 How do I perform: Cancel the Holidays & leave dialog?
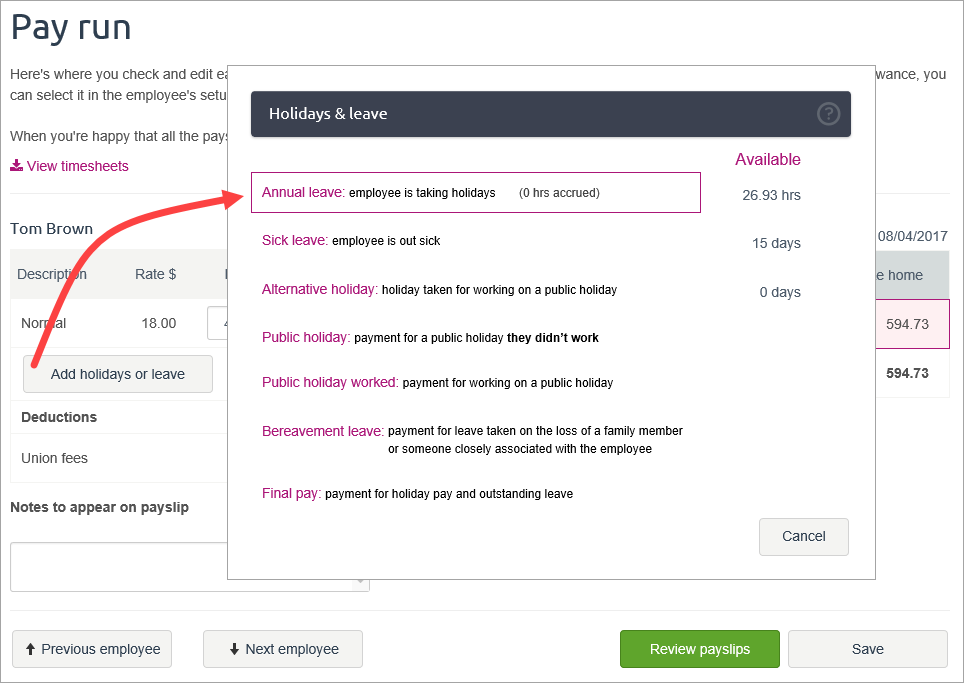[803, 536]
